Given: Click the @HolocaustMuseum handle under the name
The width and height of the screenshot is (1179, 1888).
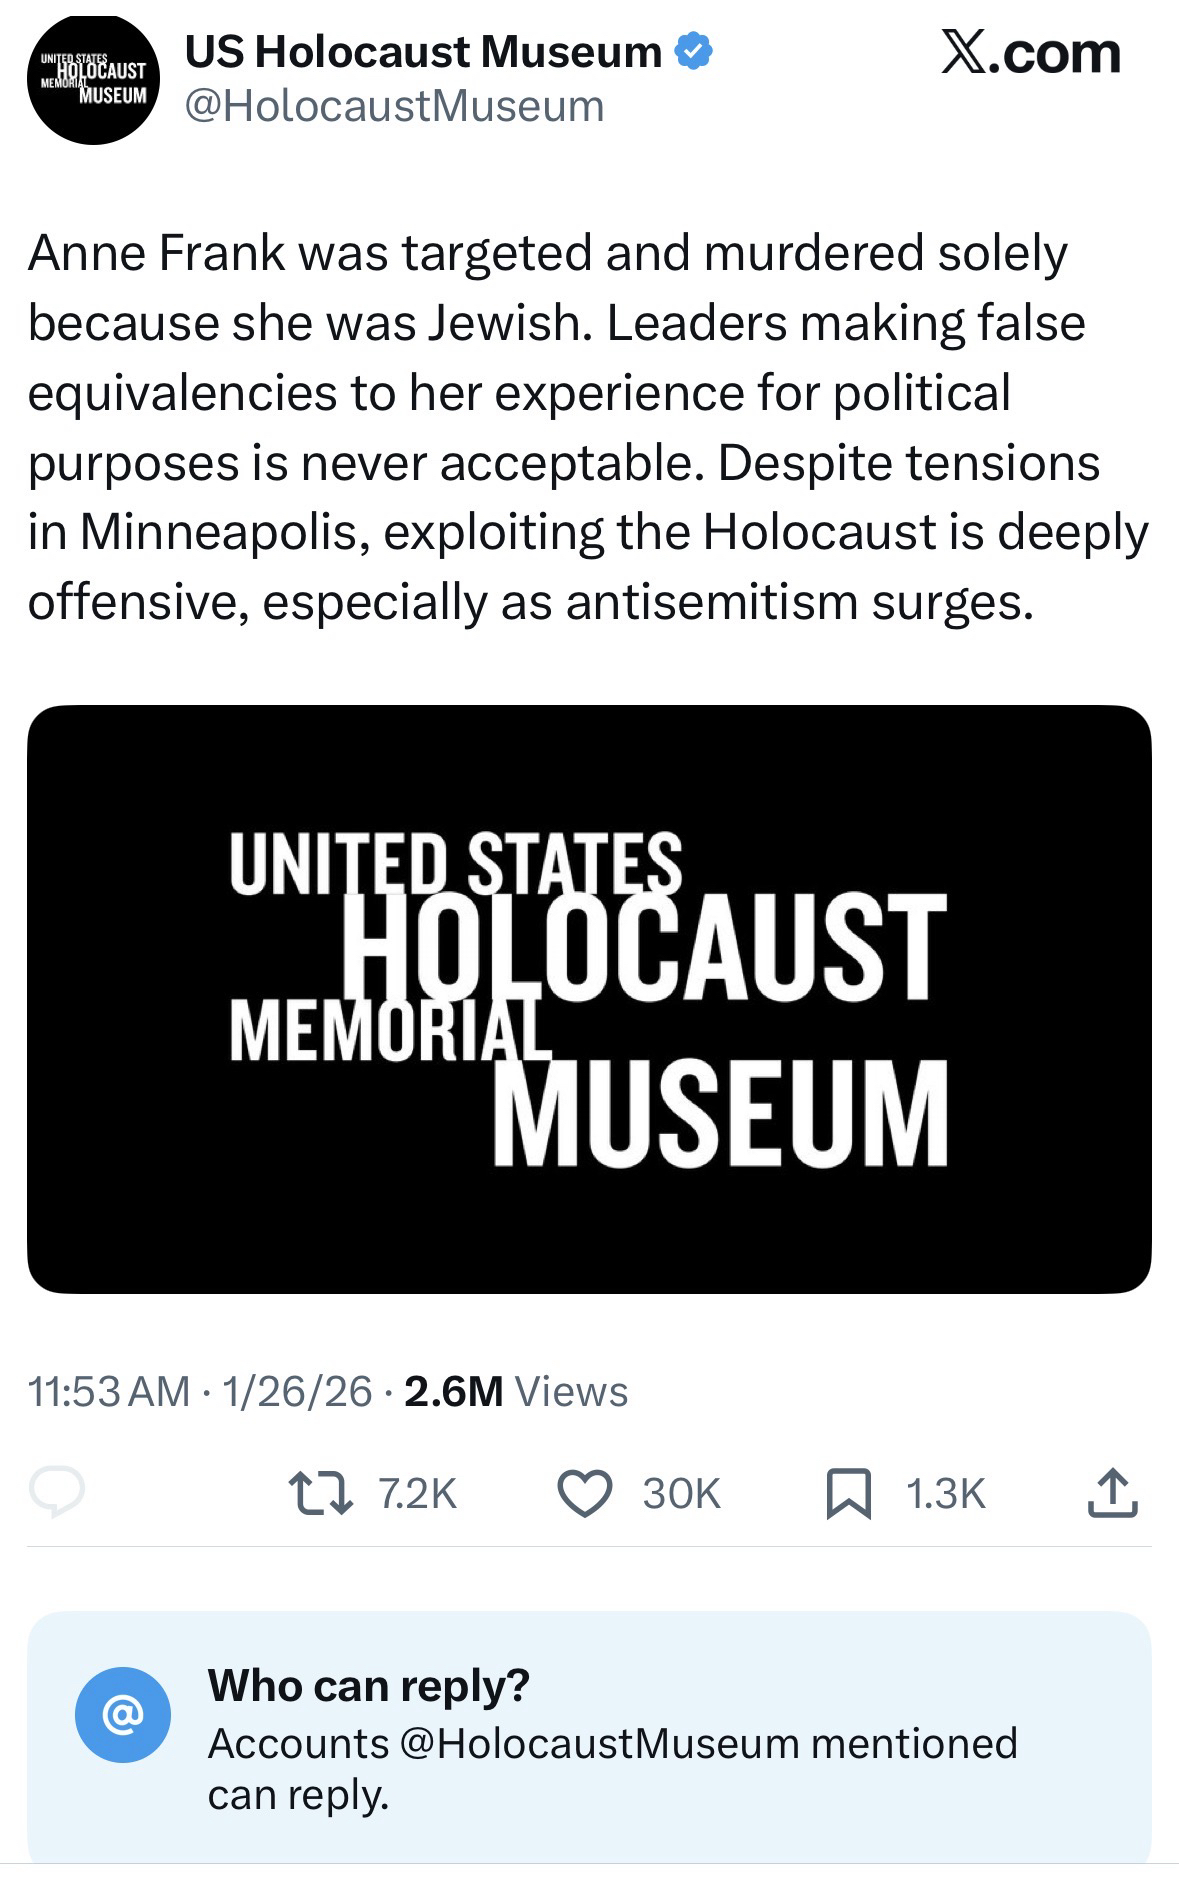Looking at the screenshot, I should tap(395, 106).
